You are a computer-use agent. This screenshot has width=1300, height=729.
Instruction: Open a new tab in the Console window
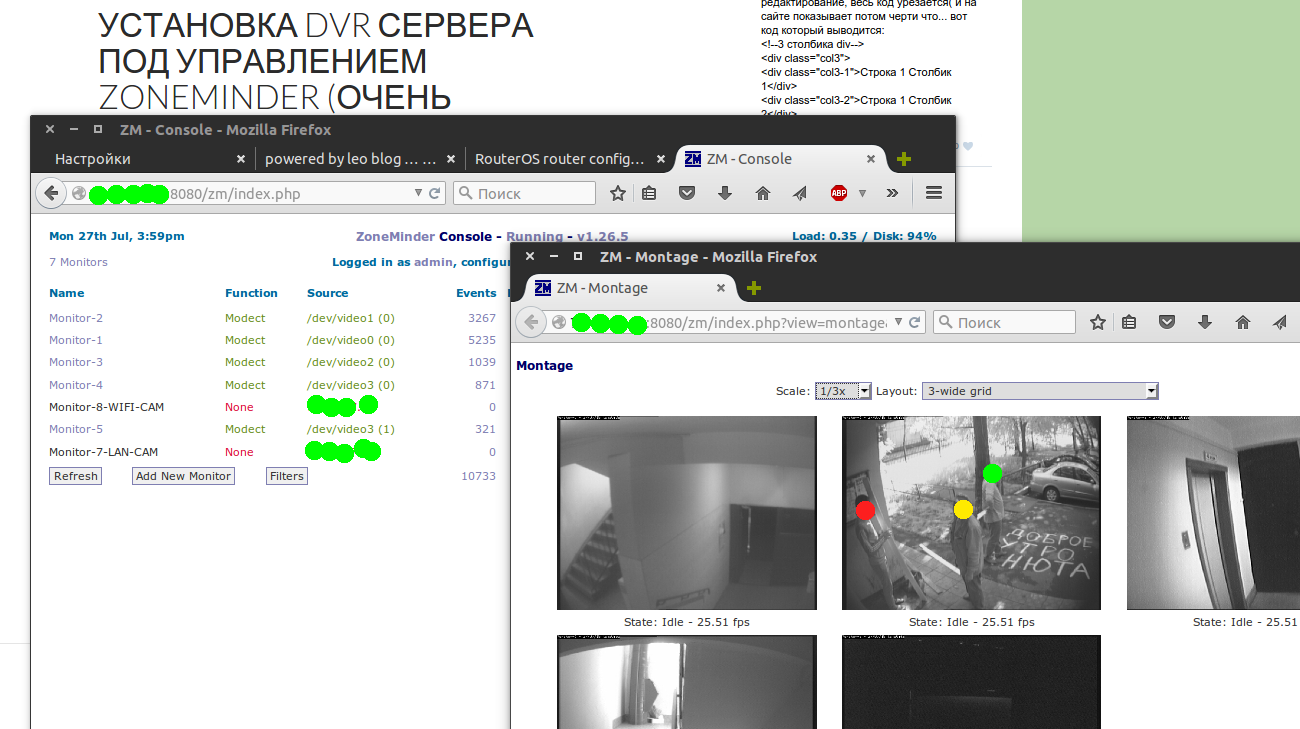click(904, 159)
